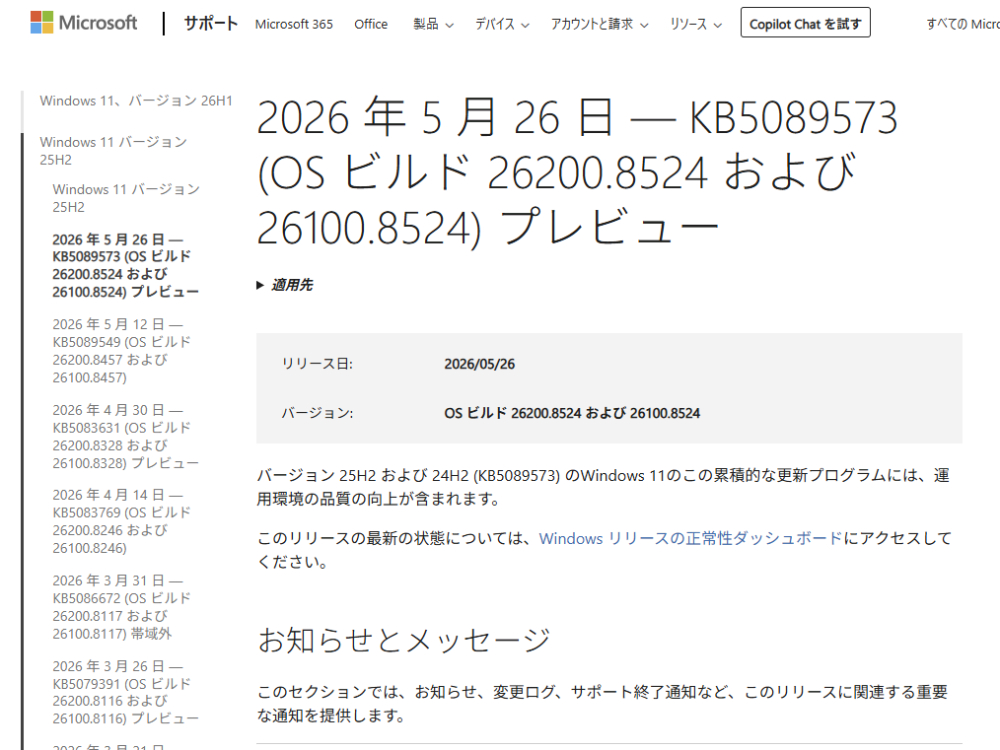
Task: Click release date value 2026/05/26
Action: pos(480,364)
